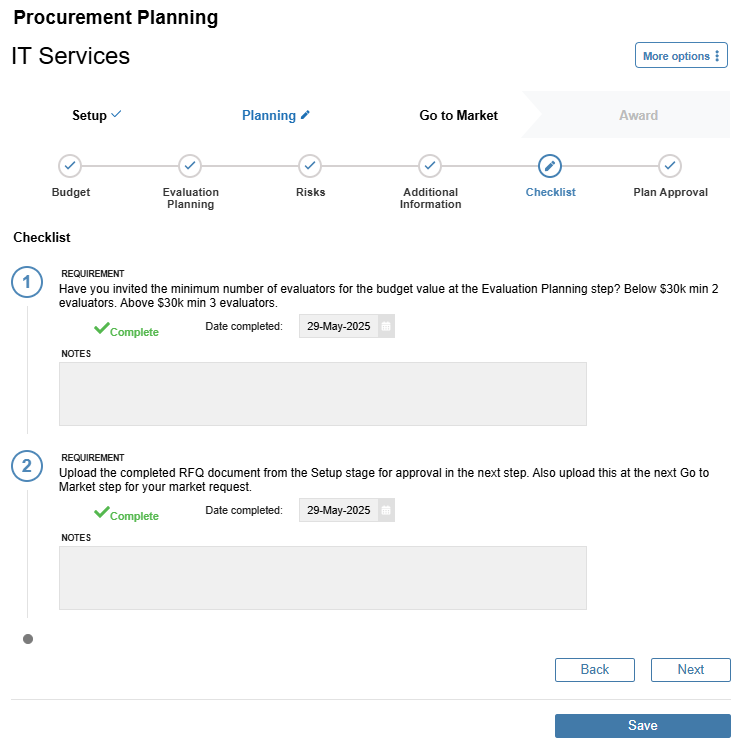This screenshot has width=738, height=746.
Task: Open calendar picker for requirement 2 date
Action: tap(386, 510)
